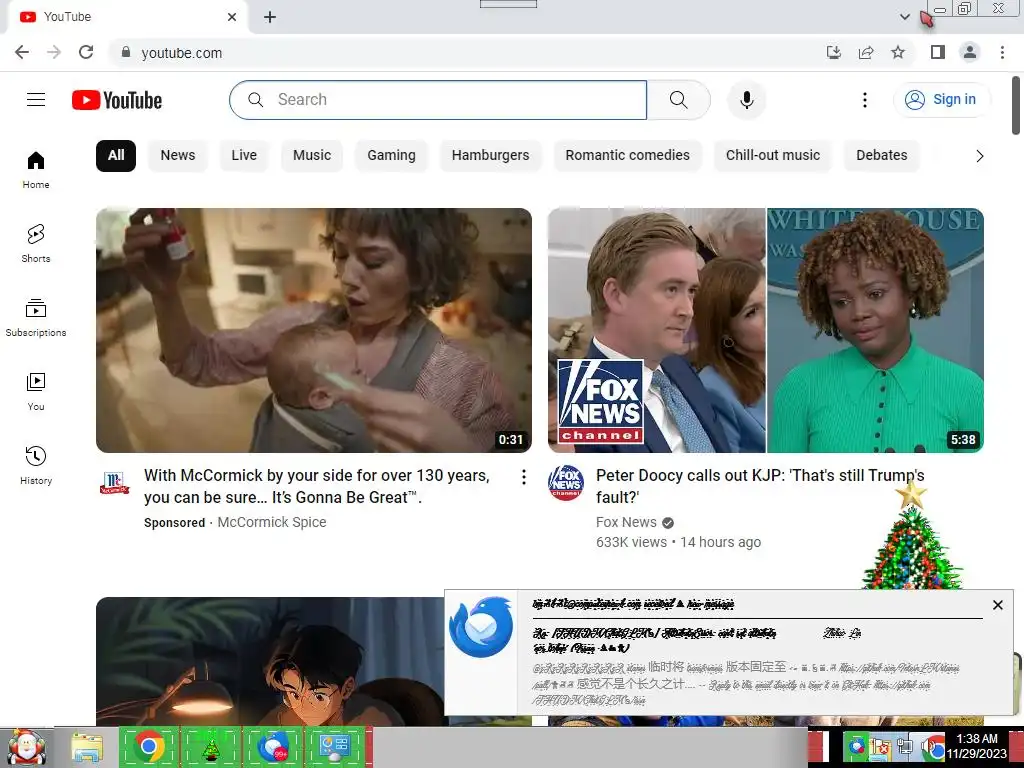1024x768 pixels.
Task: Reload the YouTube page
Action: coord(86,52)
